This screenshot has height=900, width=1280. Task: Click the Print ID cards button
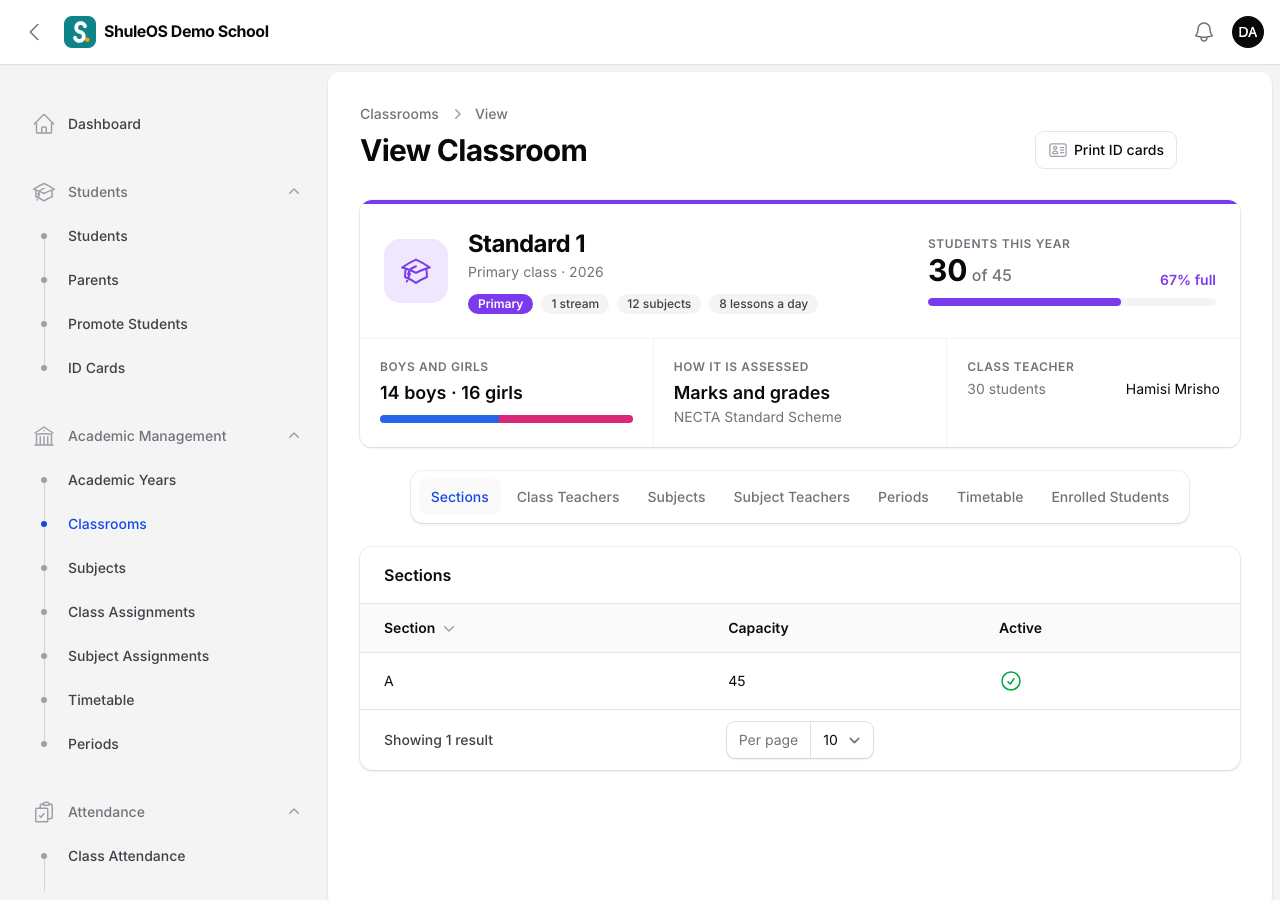coord(1106,150)
